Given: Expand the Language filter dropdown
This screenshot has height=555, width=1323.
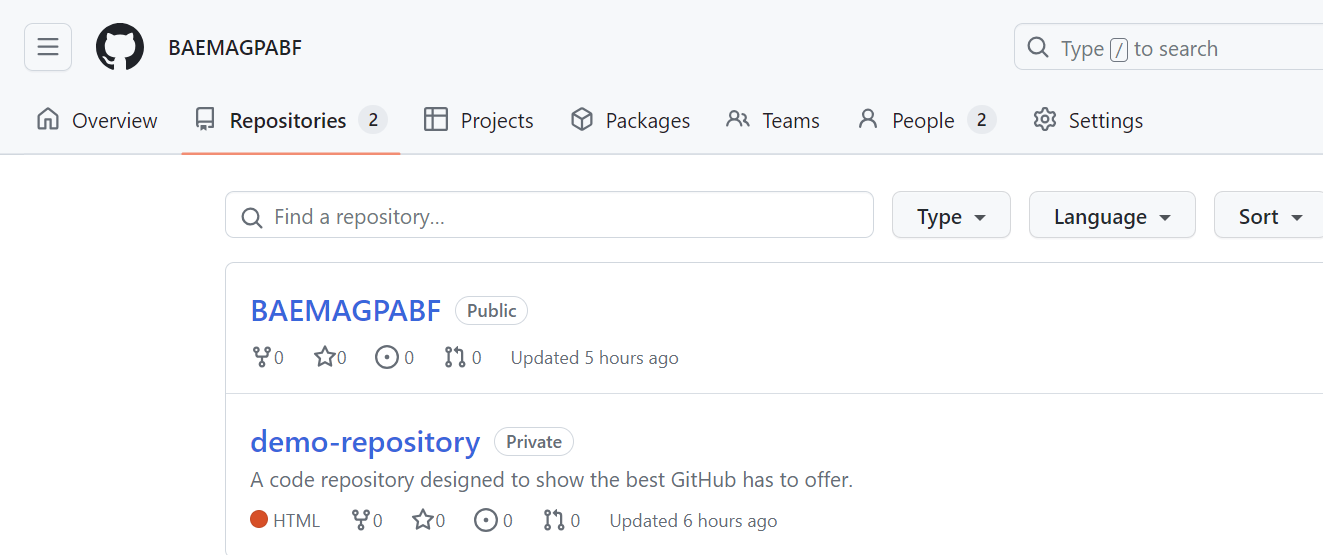Looking at the screenshot, I should click(x=1112, y=216).
